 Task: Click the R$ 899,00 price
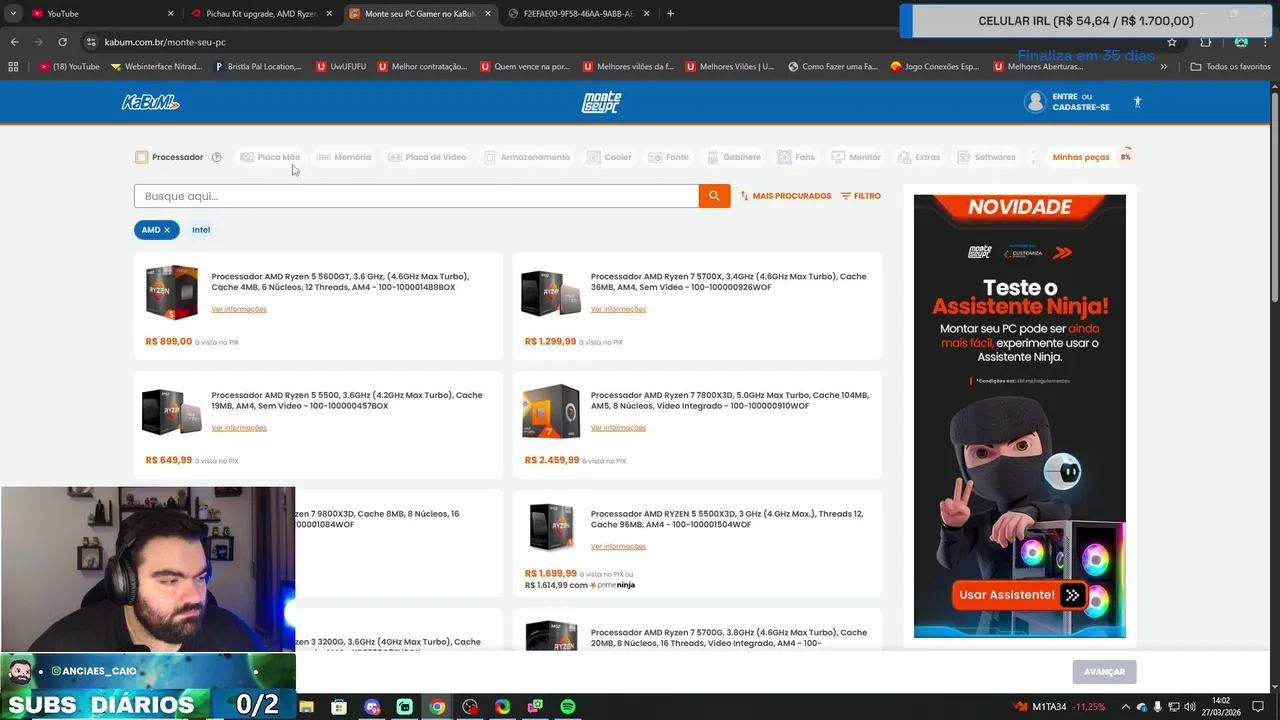click(169, 341)
